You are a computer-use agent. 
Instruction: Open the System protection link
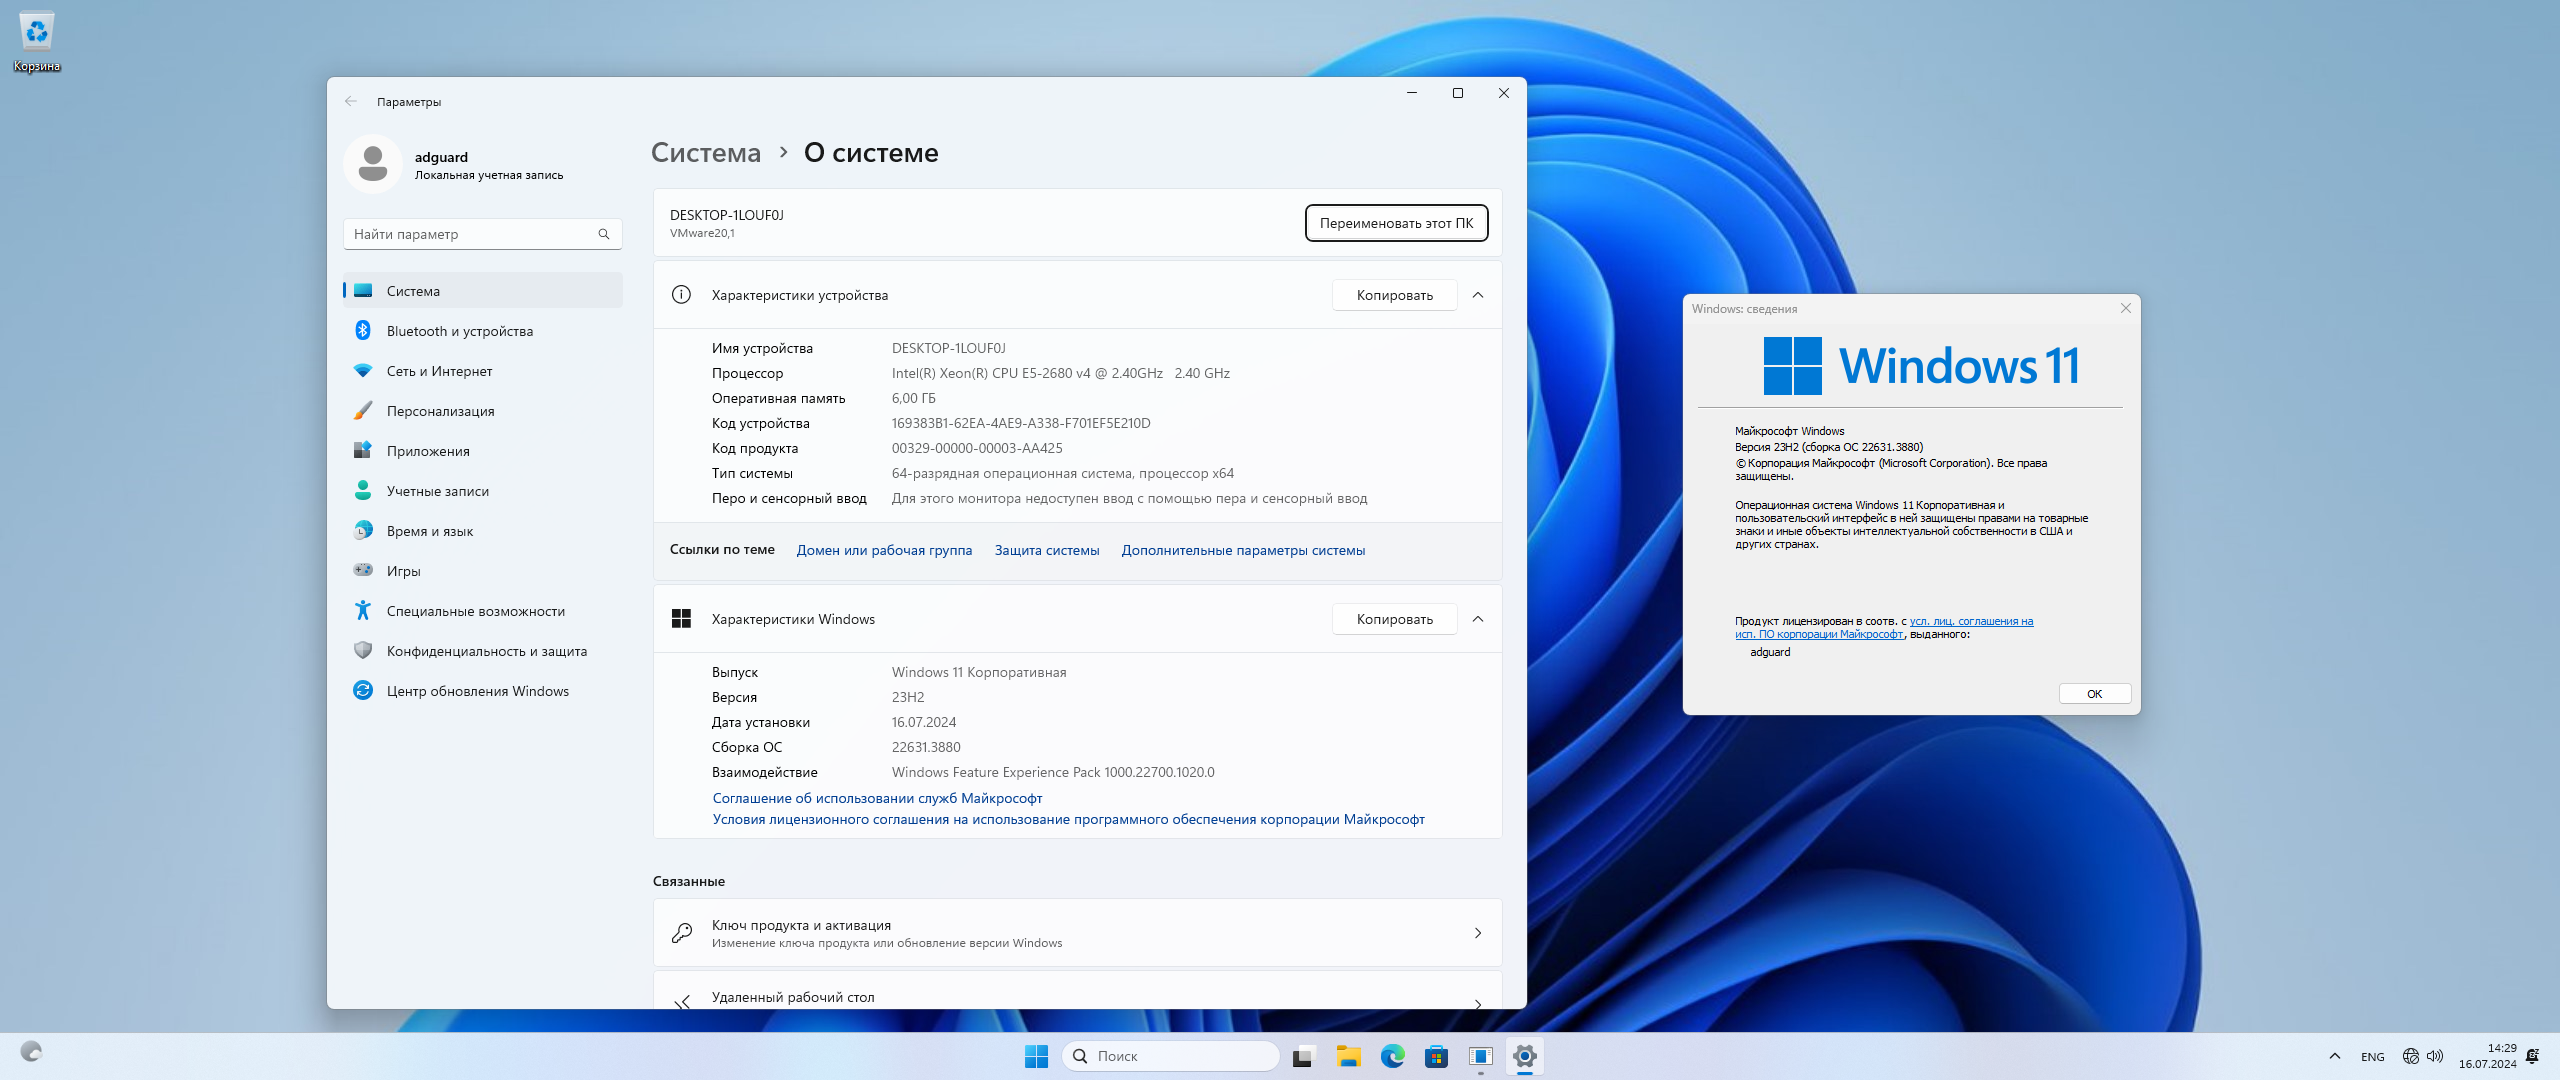tap(1046, 550)
